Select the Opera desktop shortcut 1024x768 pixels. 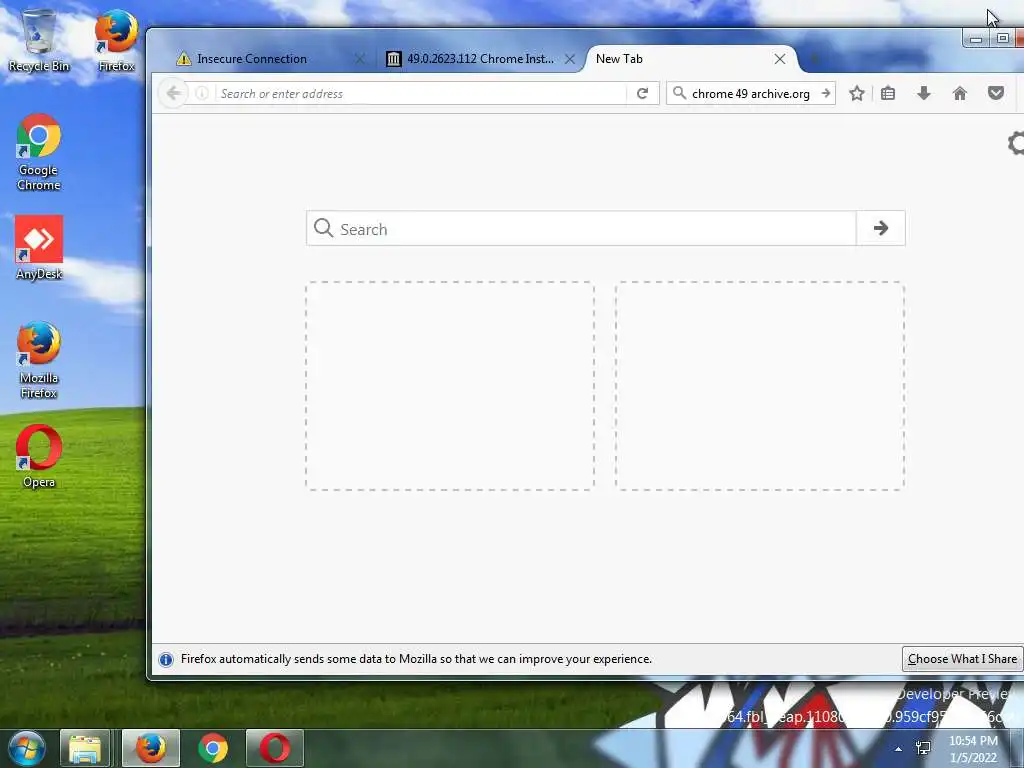[x=39, y=456]
